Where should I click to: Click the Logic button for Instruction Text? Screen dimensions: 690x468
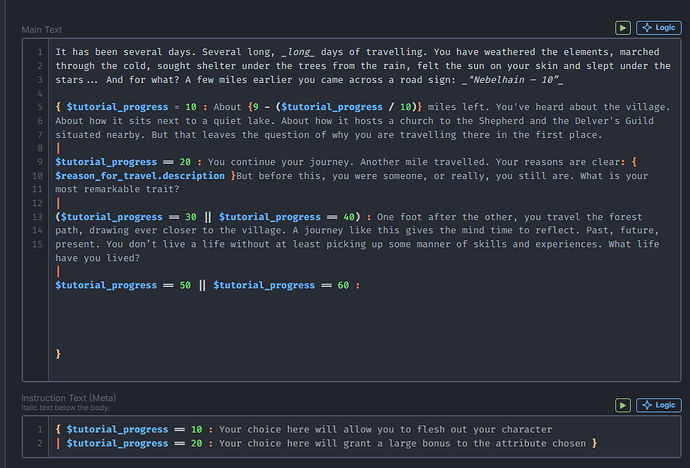coord(660,405)
